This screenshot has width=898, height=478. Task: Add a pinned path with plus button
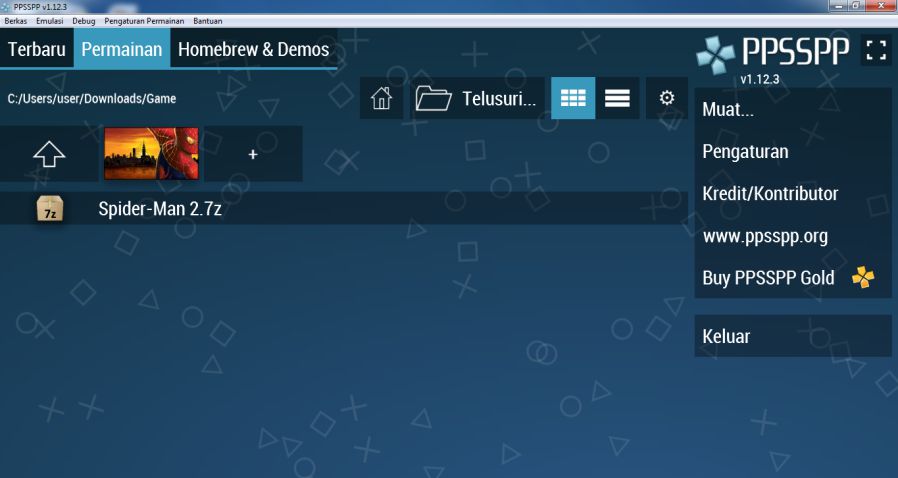click(253, 154)
